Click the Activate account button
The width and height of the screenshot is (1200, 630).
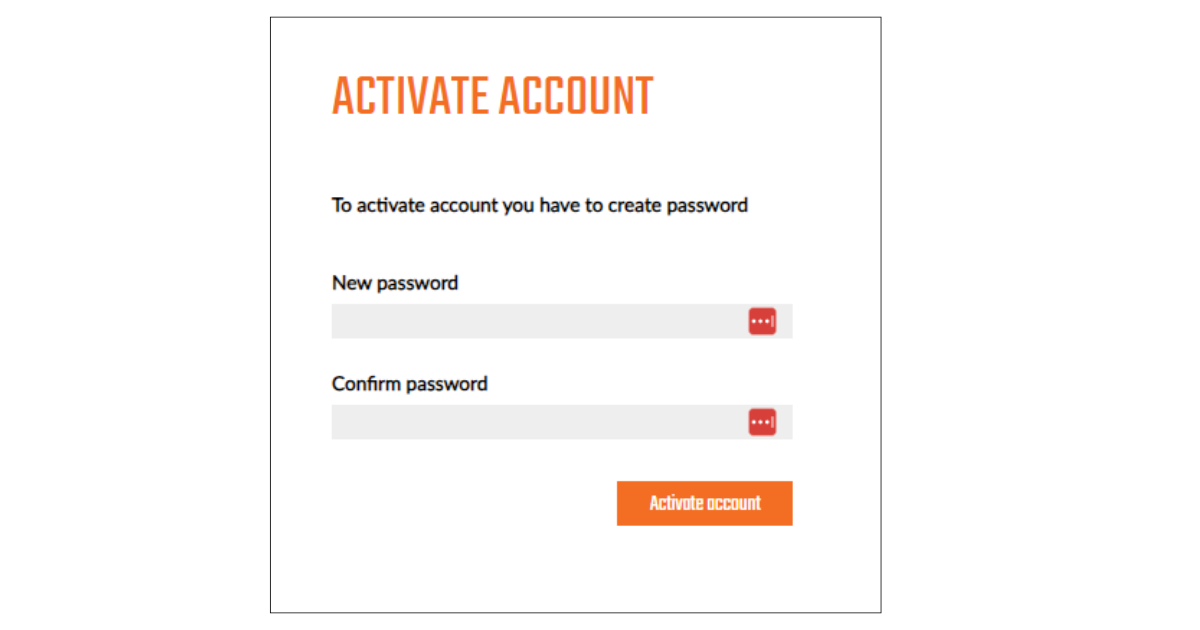point(704,503)
